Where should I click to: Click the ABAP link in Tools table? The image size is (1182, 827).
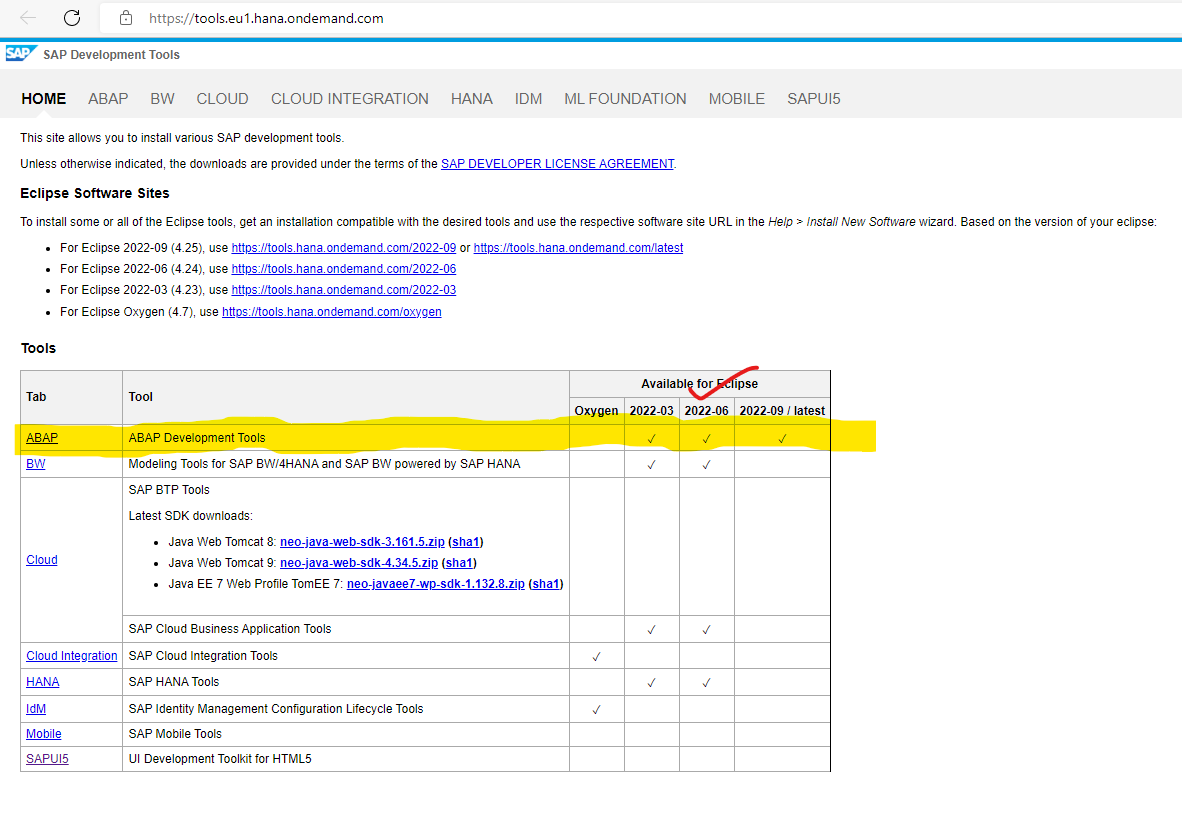(42, 438)
